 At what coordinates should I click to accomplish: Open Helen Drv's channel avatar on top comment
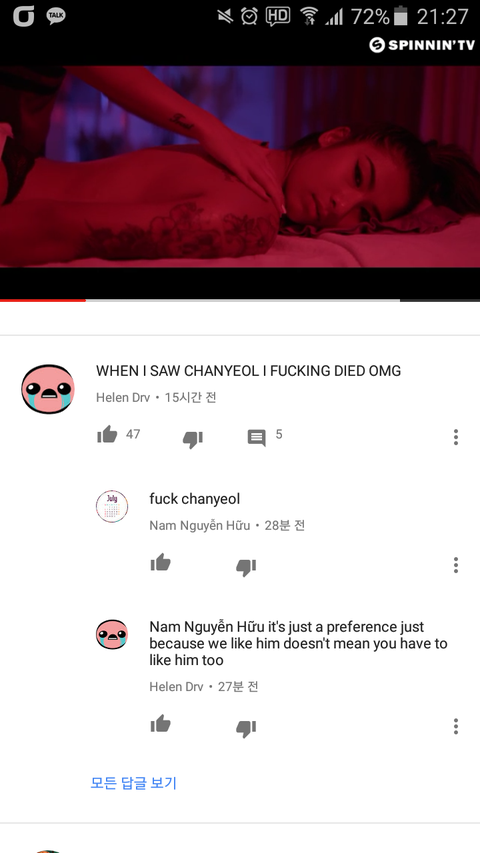[48, 389]
